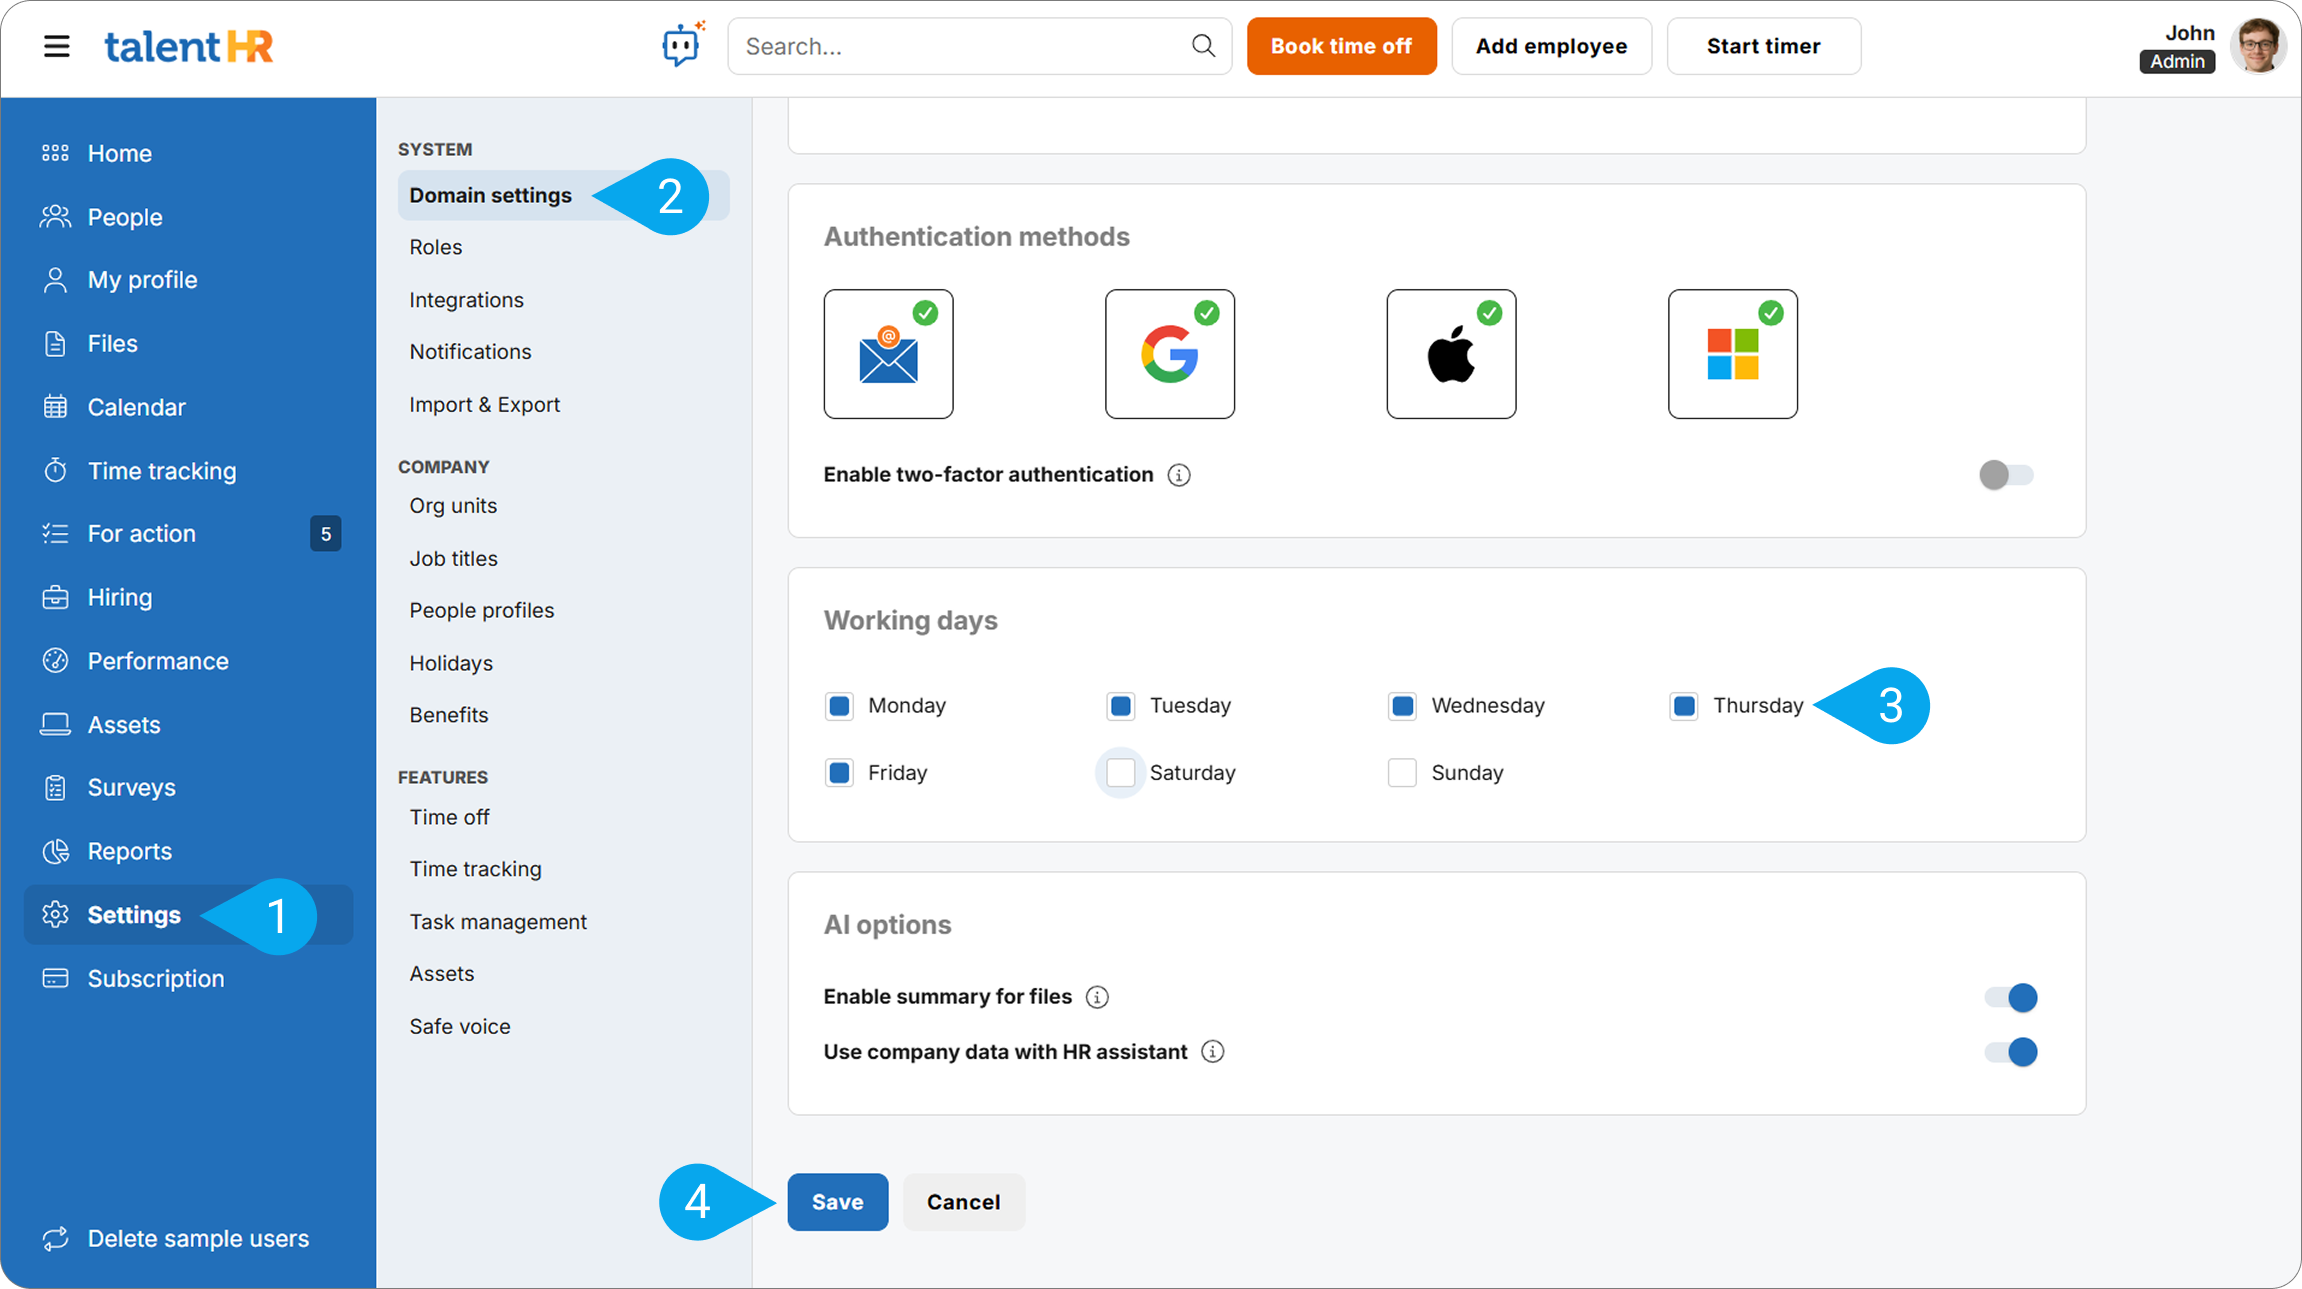Viewport: 2302px width, 1289px height.
Task: Disable Enable summary for files toggle
Action: [2010, 997]
